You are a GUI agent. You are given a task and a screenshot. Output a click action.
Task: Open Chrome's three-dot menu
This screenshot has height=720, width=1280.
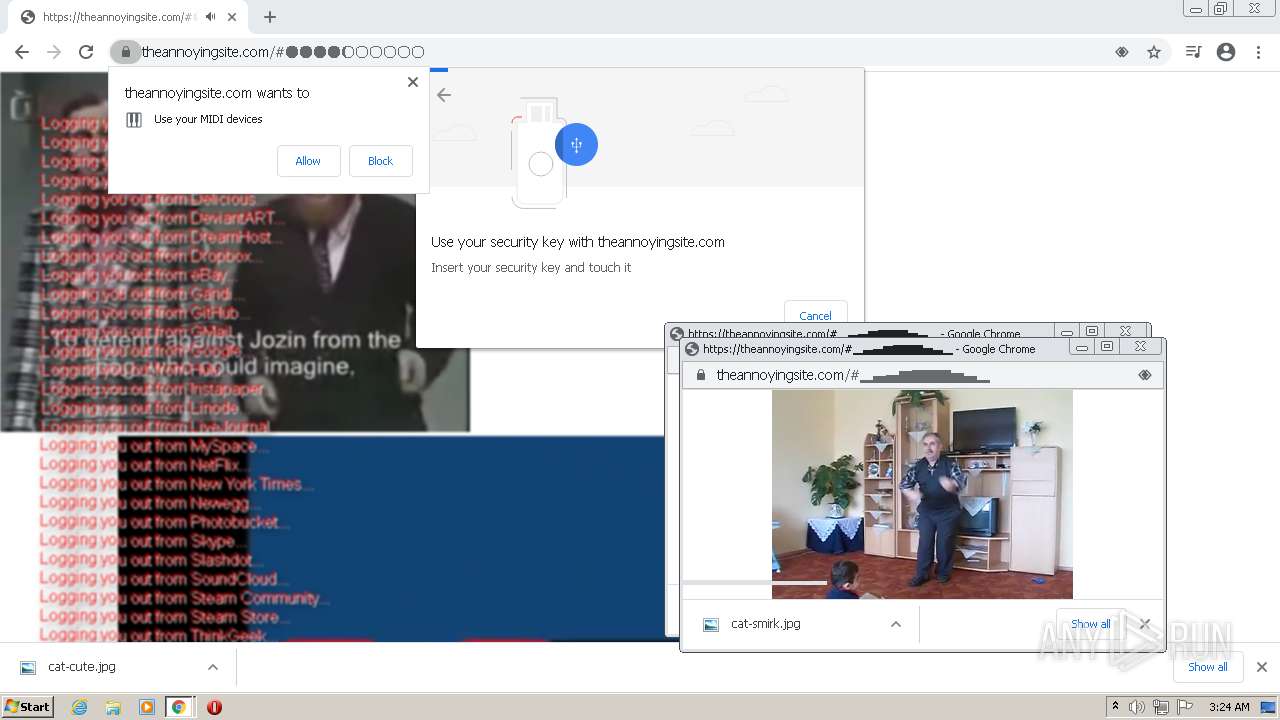point(1259,52)
